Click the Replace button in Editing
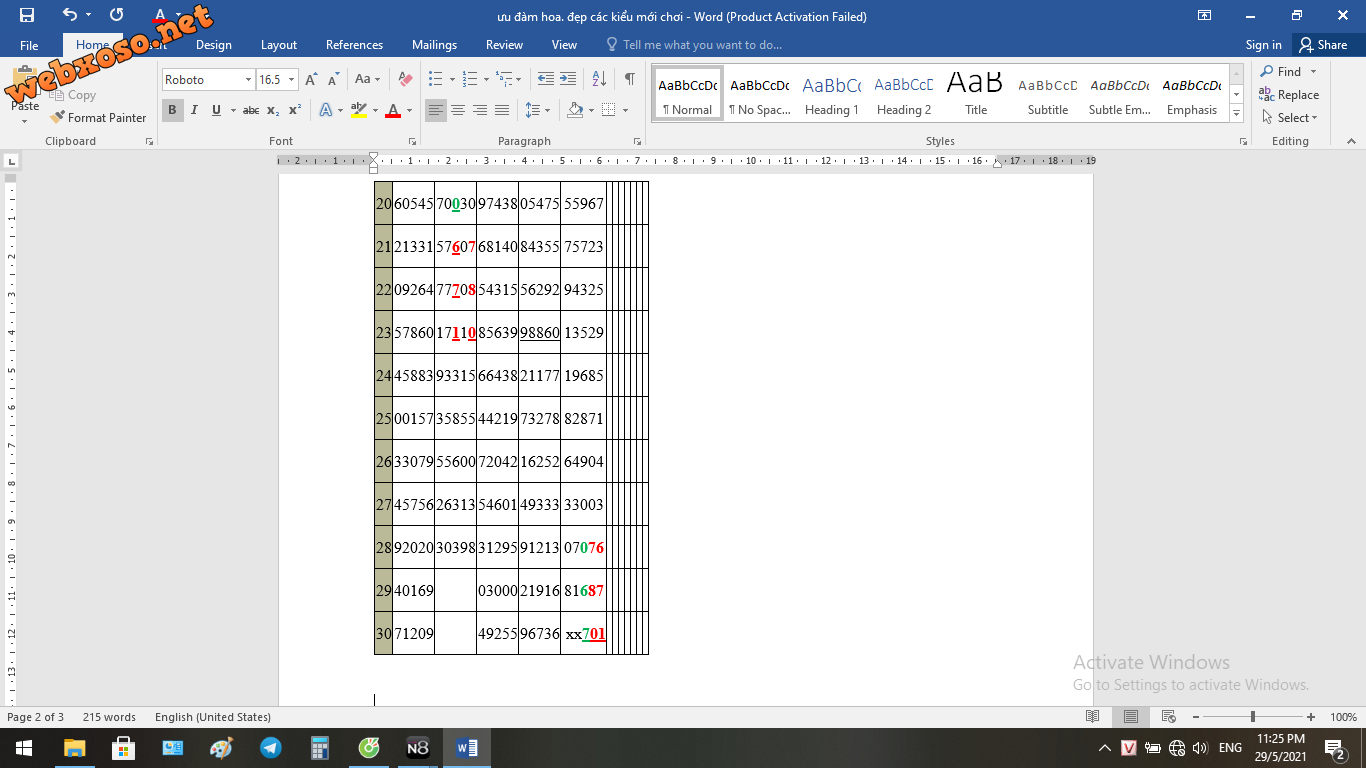This screenshot has height=768, width=1366. pos(1290,95)
